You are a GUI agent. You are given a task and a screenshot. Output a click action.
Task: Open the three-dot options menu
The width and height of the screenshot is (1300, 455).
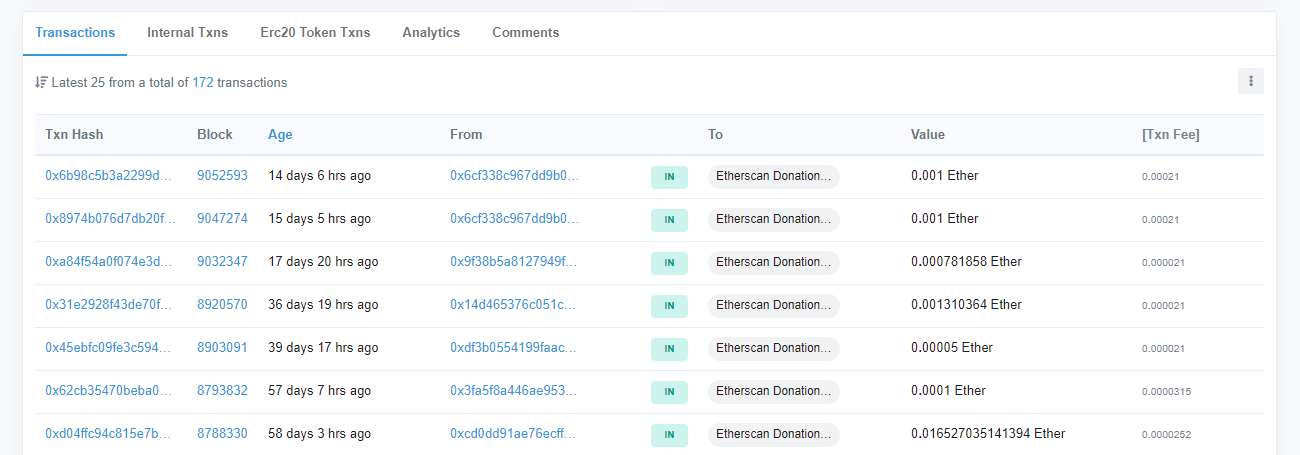1250,81
